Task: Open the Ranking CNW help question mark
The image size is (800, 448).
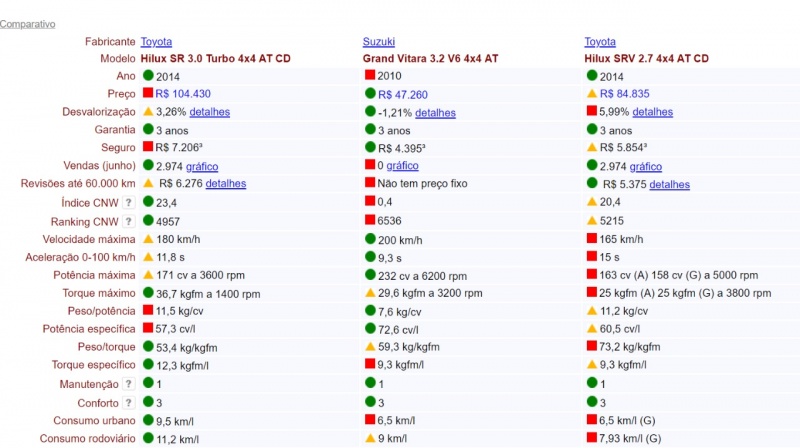Action: (x=129, y=221)
